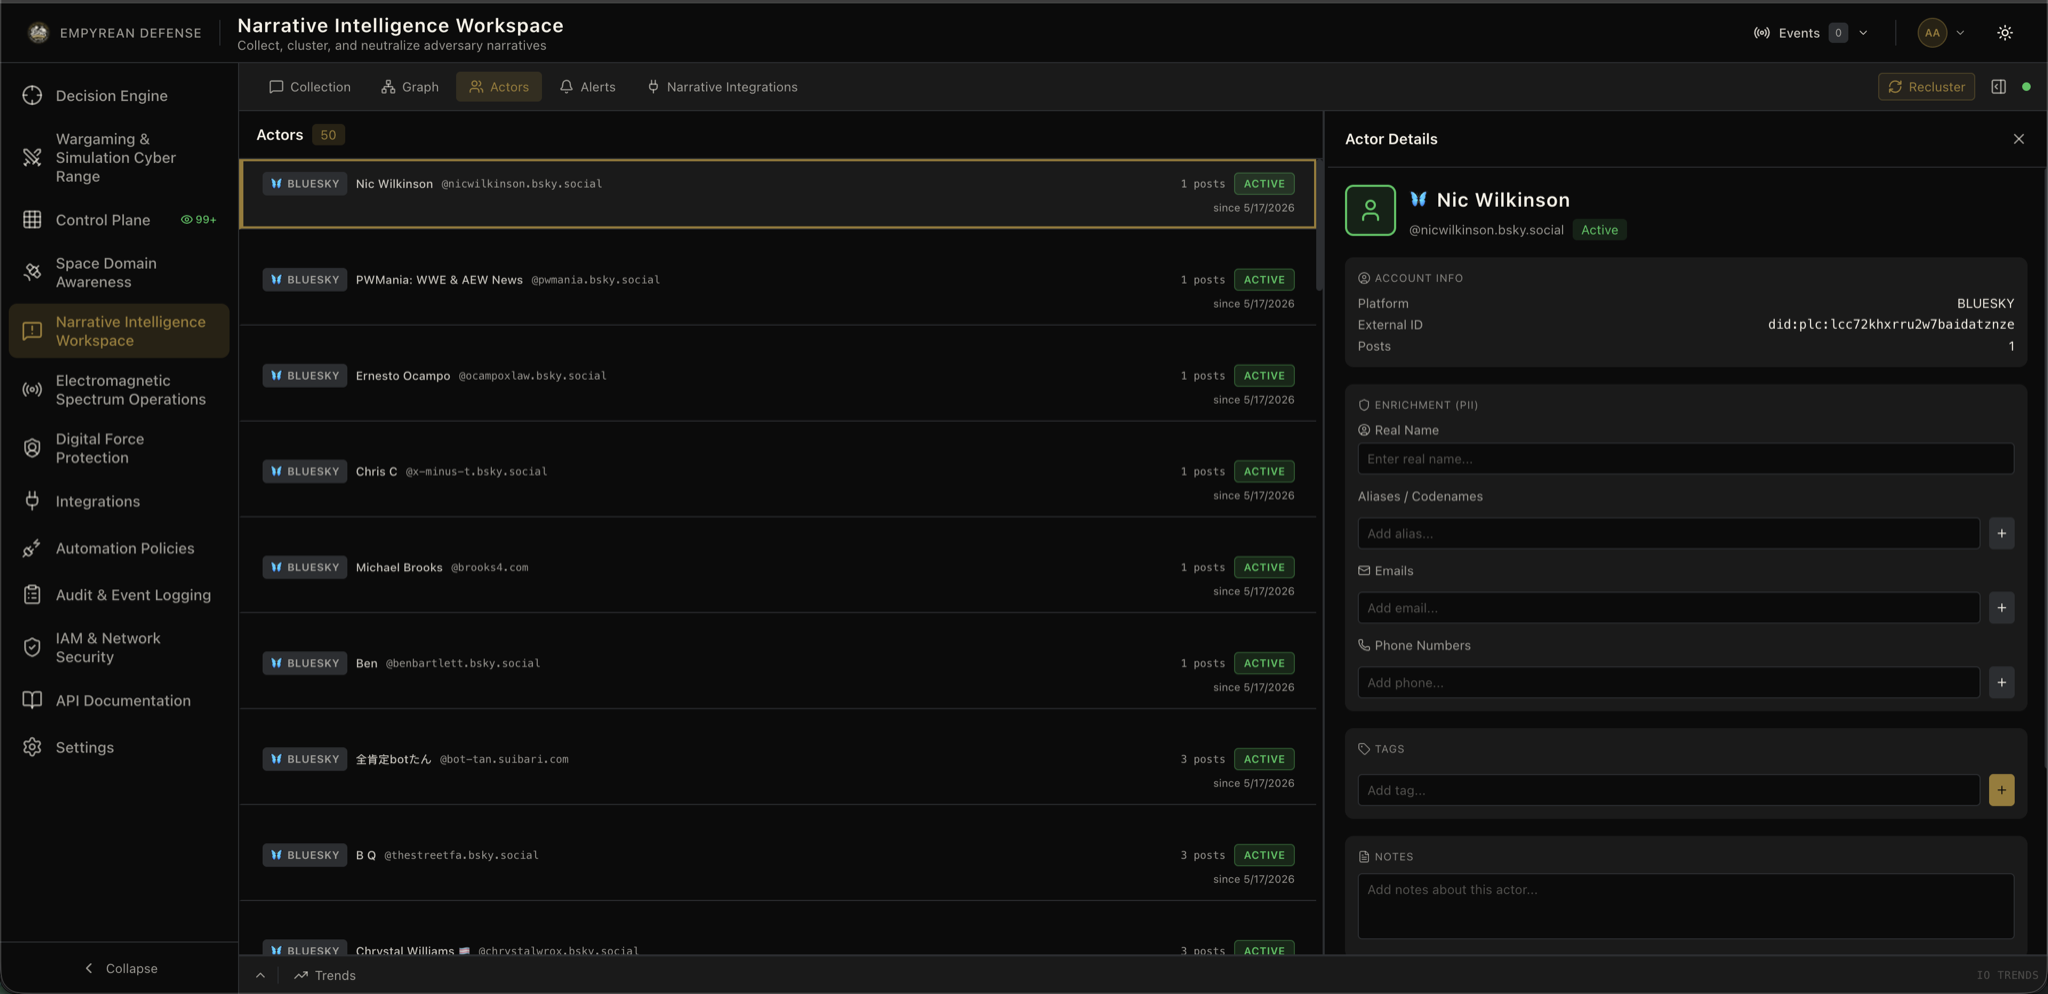Open Settings in the sidebar
The width and height of the screenshot is (2048, 994).
click(x=118, y=747)
